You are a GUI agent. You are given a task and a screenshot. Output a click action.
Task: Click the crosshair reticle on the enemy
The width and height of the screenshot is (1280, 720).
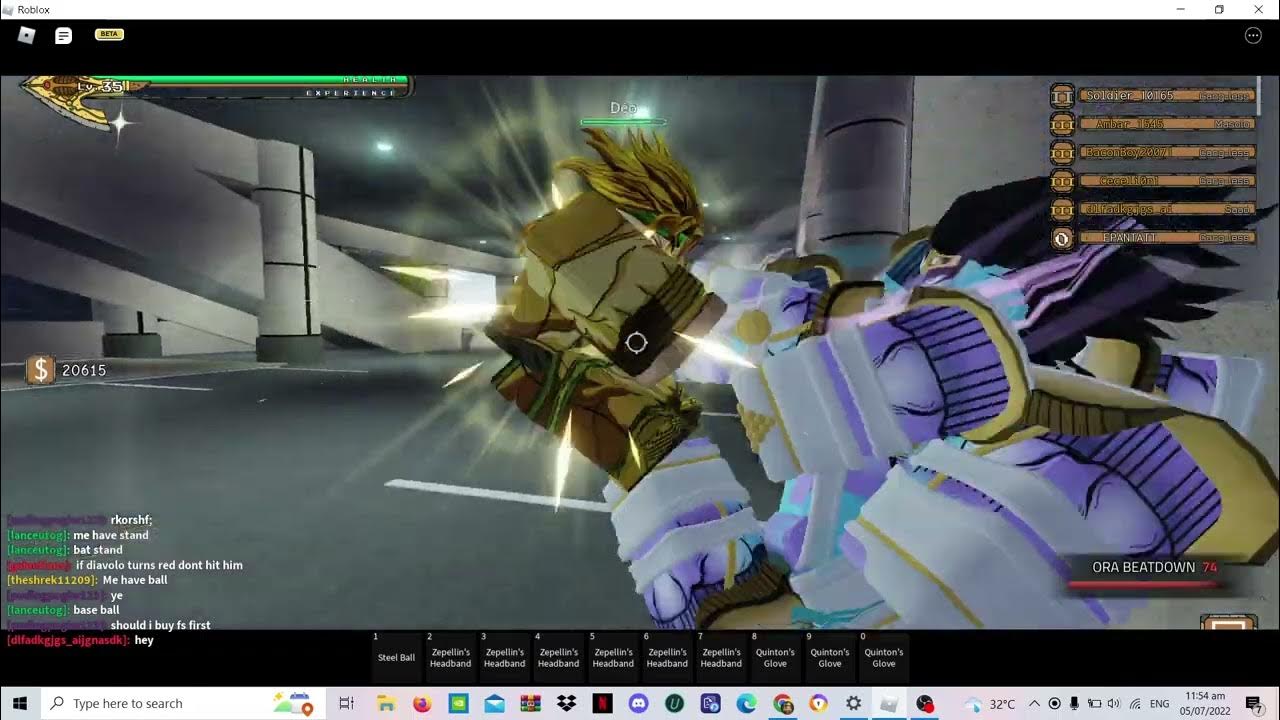pos(636,343)
